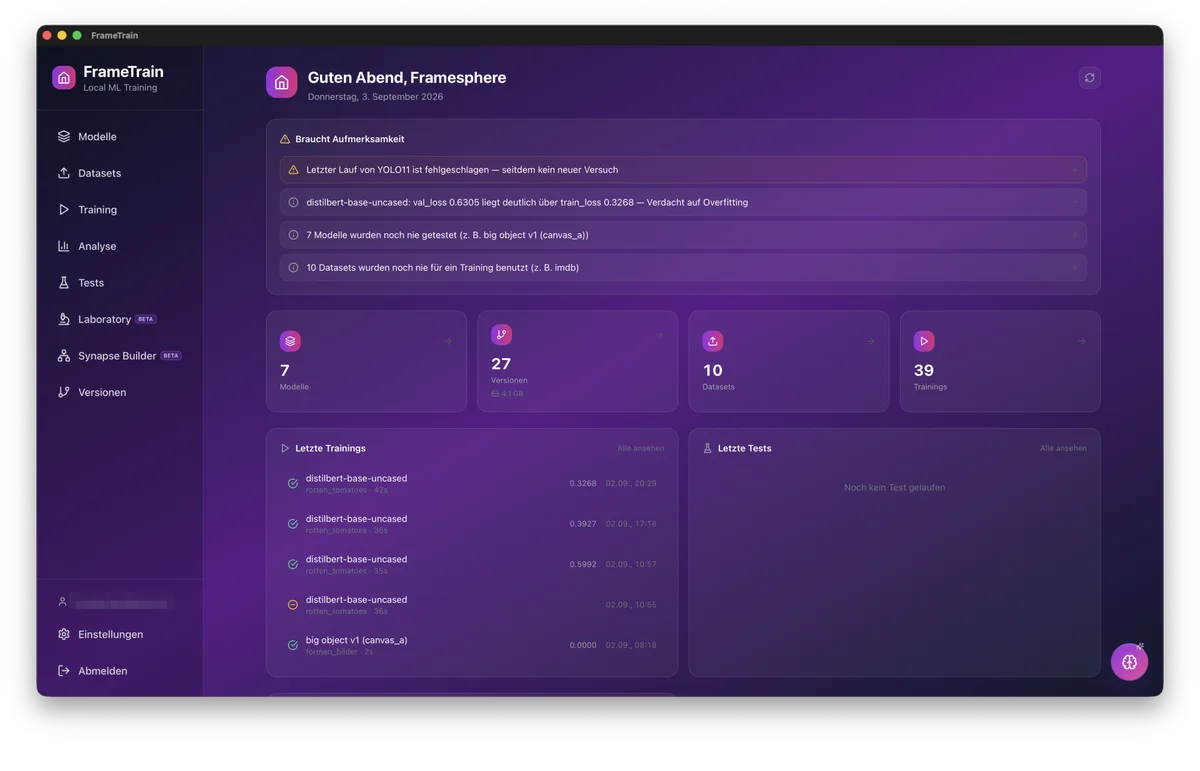Click the arrow on the Modelle card
This screenshot has height=771, width=1200.
click(x=448, y=341)
